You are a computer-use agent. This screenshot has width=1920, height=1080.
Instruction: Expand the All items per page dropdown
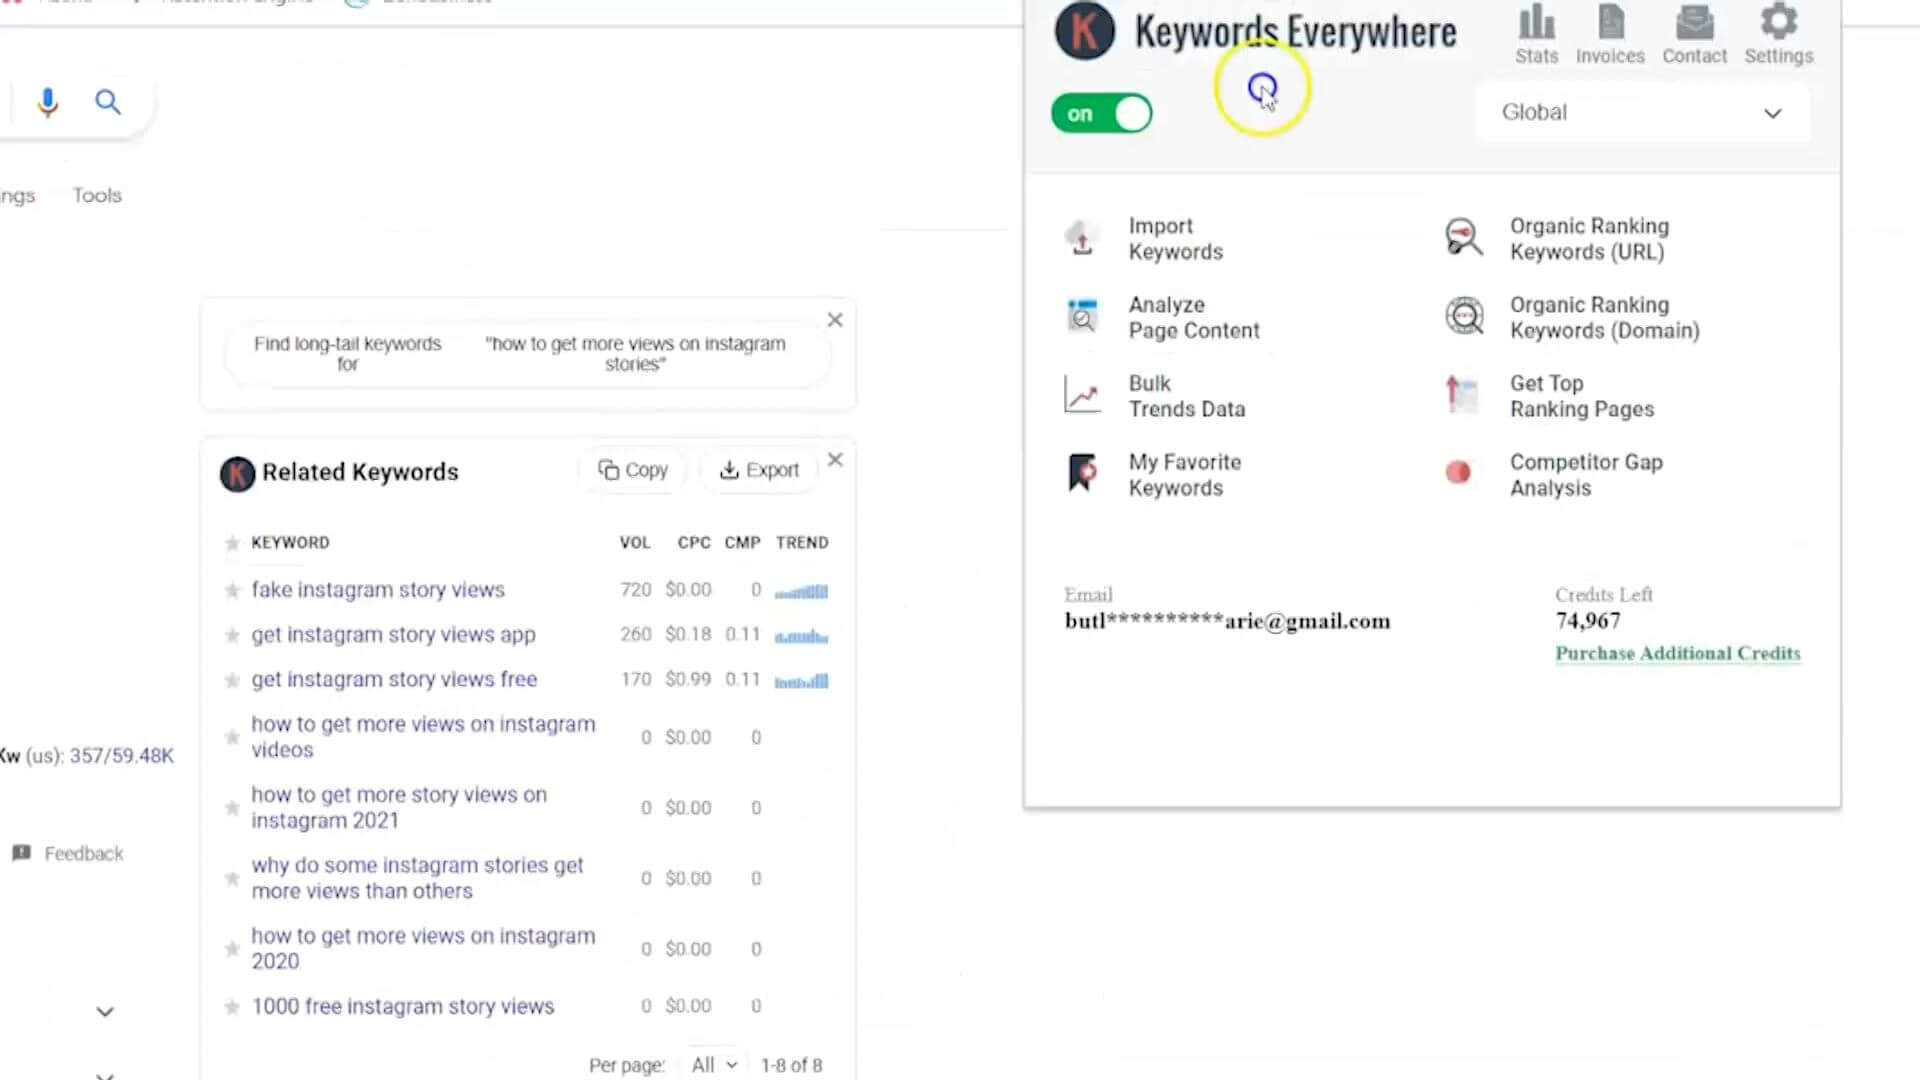click(712, 1064)
